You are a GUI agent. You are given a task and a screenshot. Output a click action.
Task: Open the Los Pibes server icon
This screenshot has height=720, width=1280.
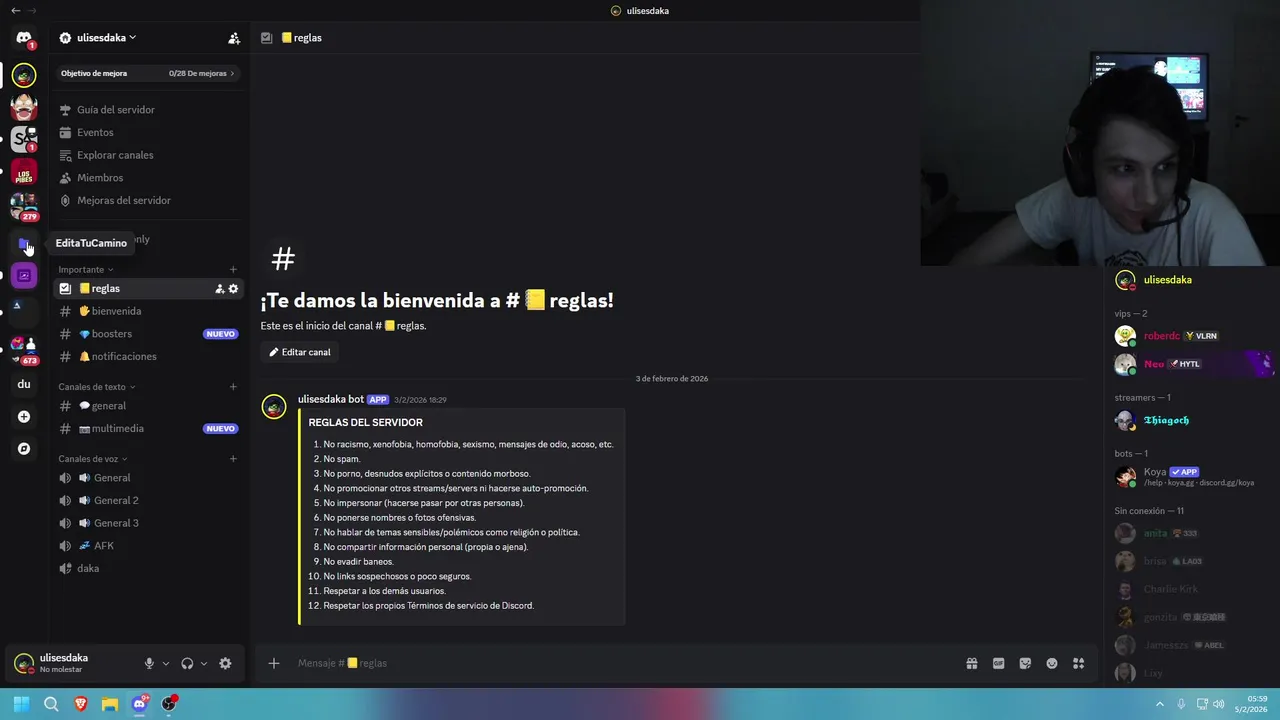point(24,173)
